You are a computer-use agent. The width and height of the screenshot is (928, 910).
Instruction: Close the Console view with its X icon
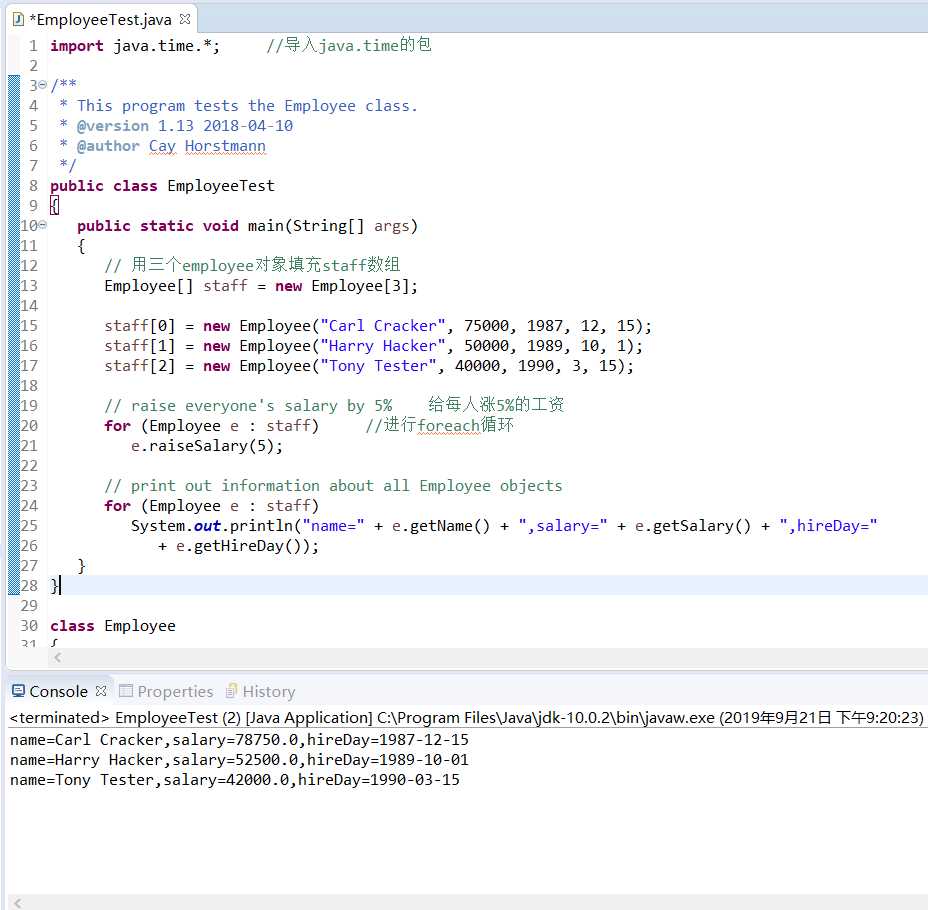point(101,690)
